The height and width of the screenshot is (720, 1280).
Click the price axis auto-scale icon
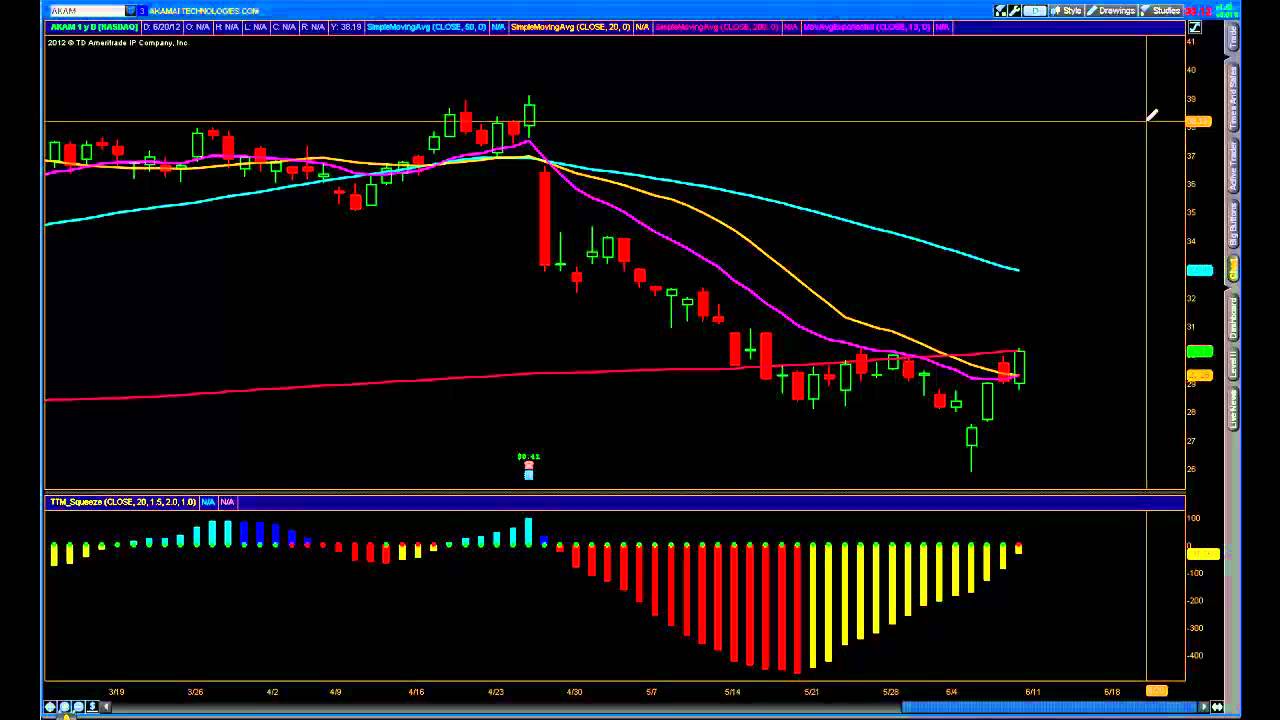tap(1194, 27)
